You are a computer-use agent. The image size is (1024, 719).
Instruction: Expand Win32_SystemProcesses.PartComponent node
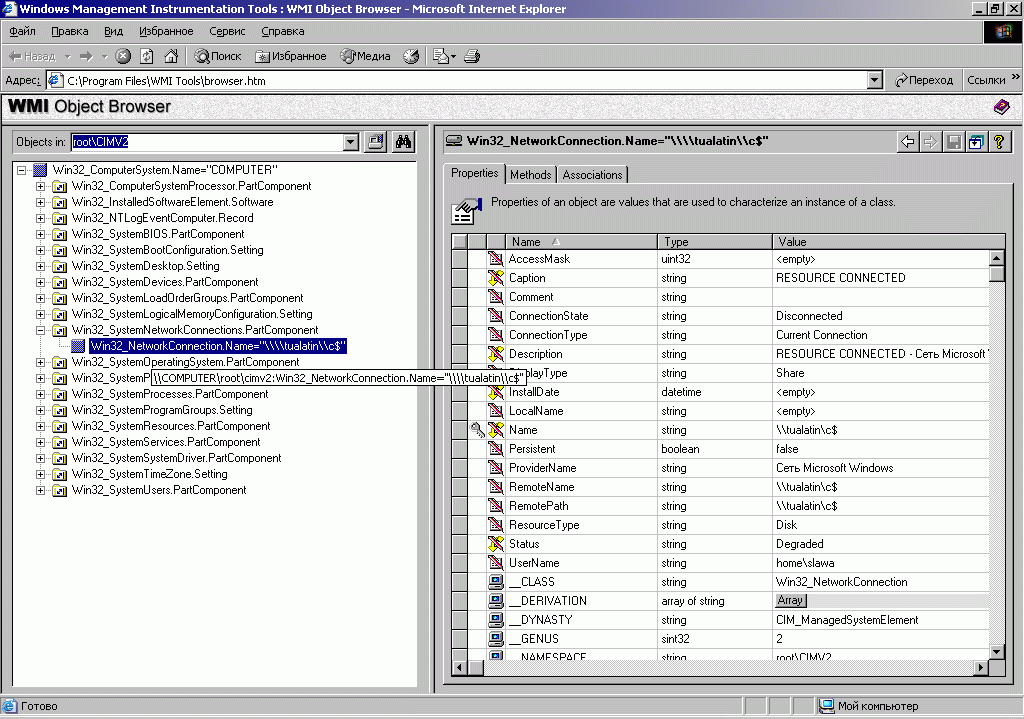tap(40, 394)
